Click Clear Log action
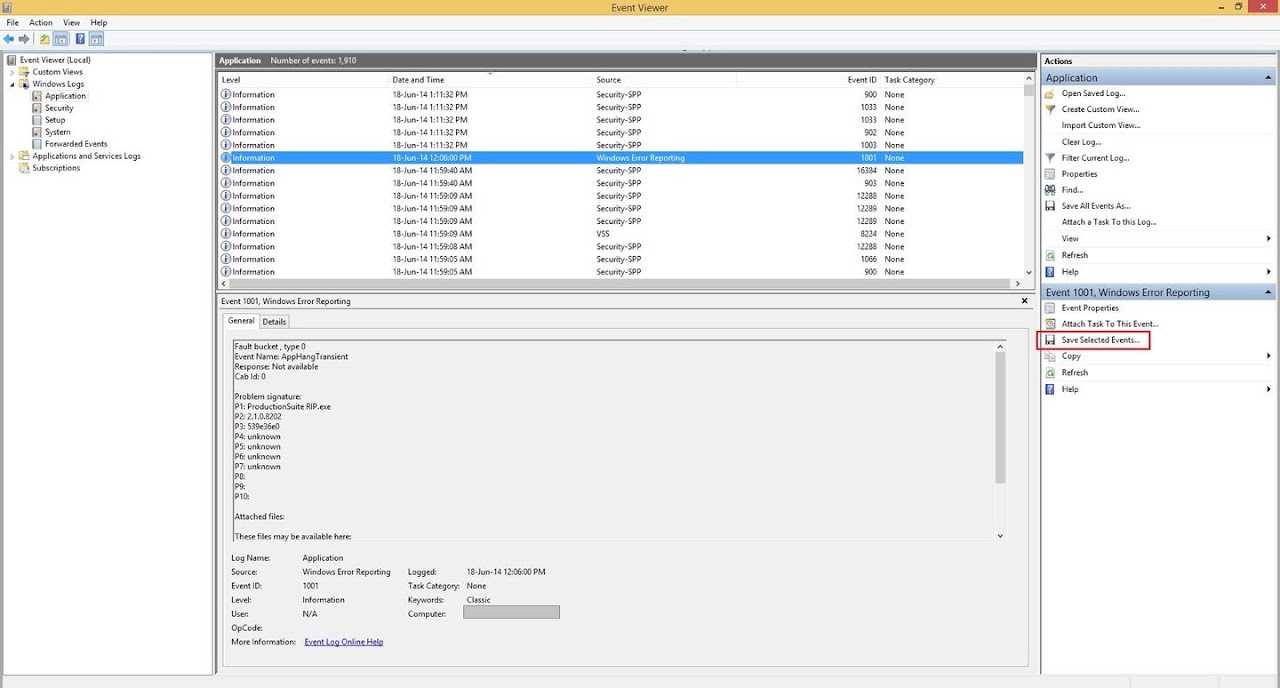 pos(1081,142)
